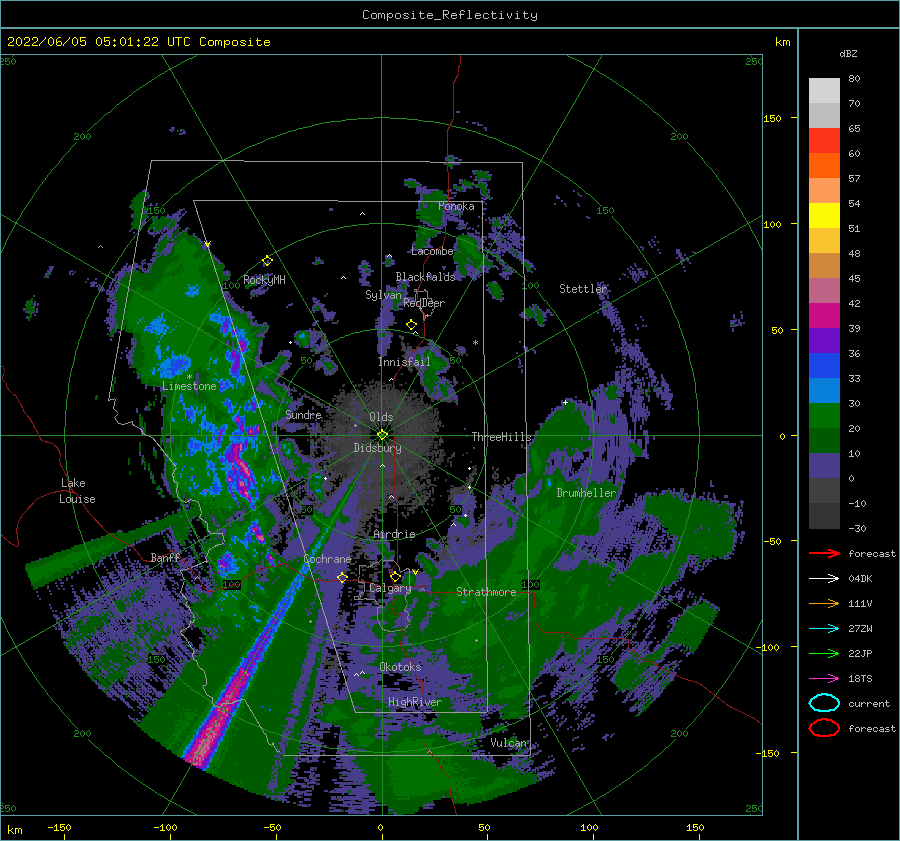Click the white 04DK arrow icon
The width and height of the screenshot is (900, 841).
824,578
